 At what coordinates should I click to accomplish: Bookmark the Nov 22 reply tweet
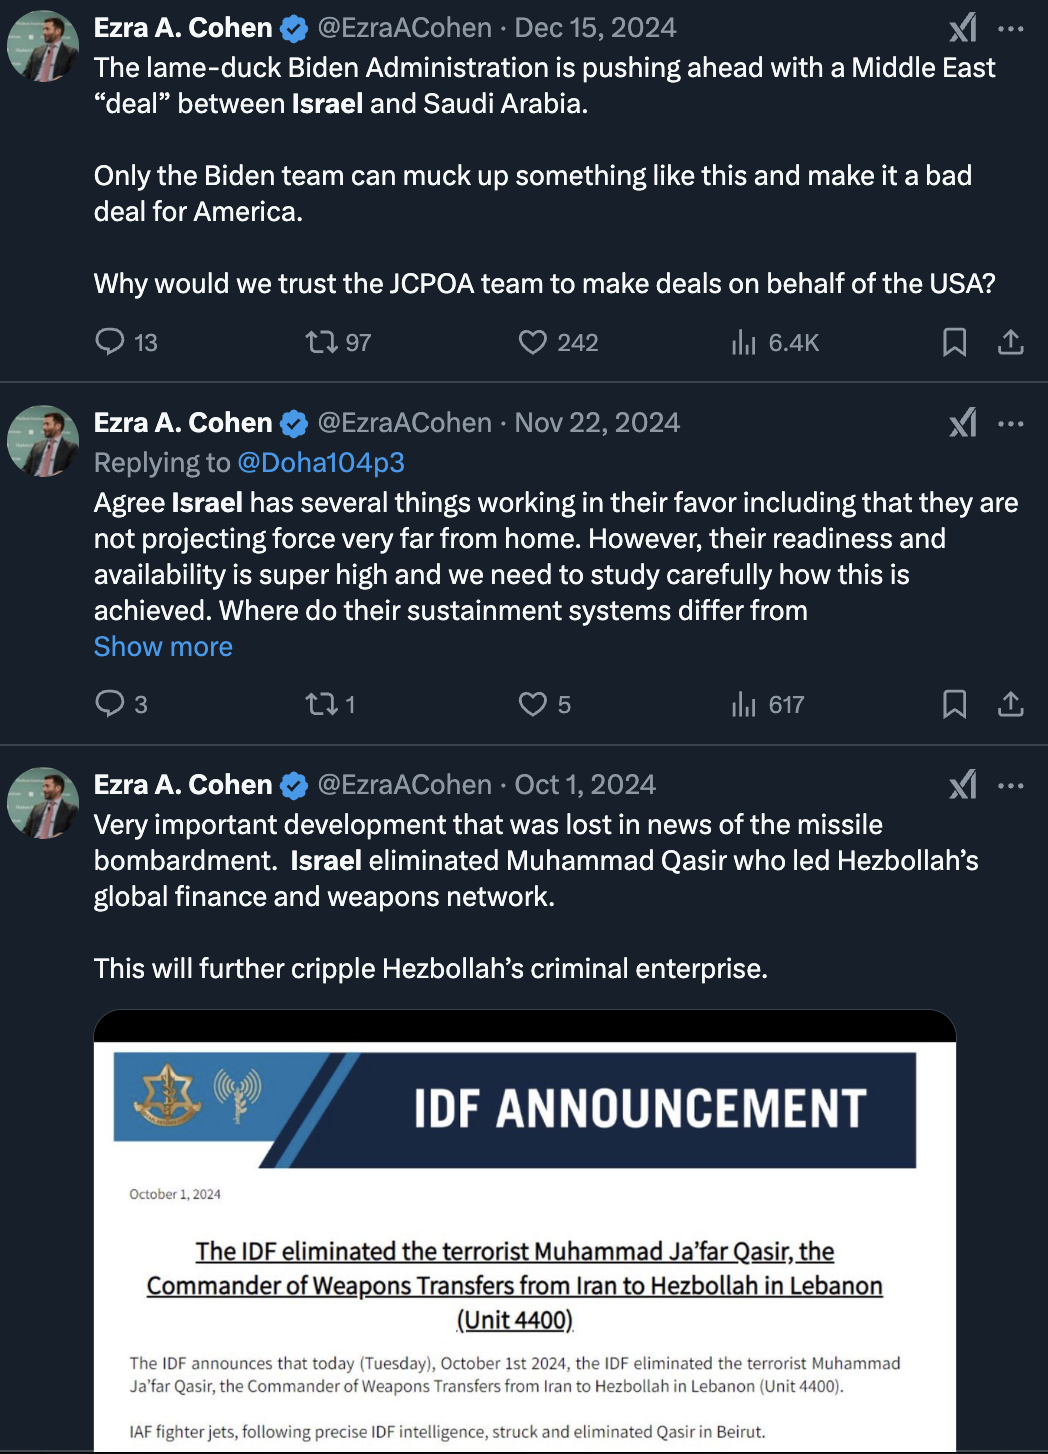coord(954,704)
